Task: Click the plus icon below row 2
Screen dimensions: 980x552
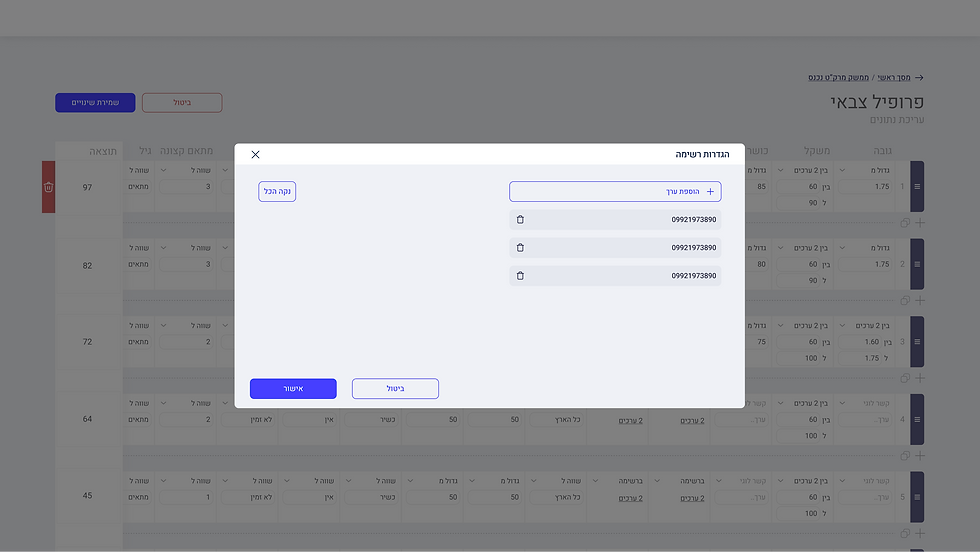Action: pyautogui.click(x=920, y=300)
